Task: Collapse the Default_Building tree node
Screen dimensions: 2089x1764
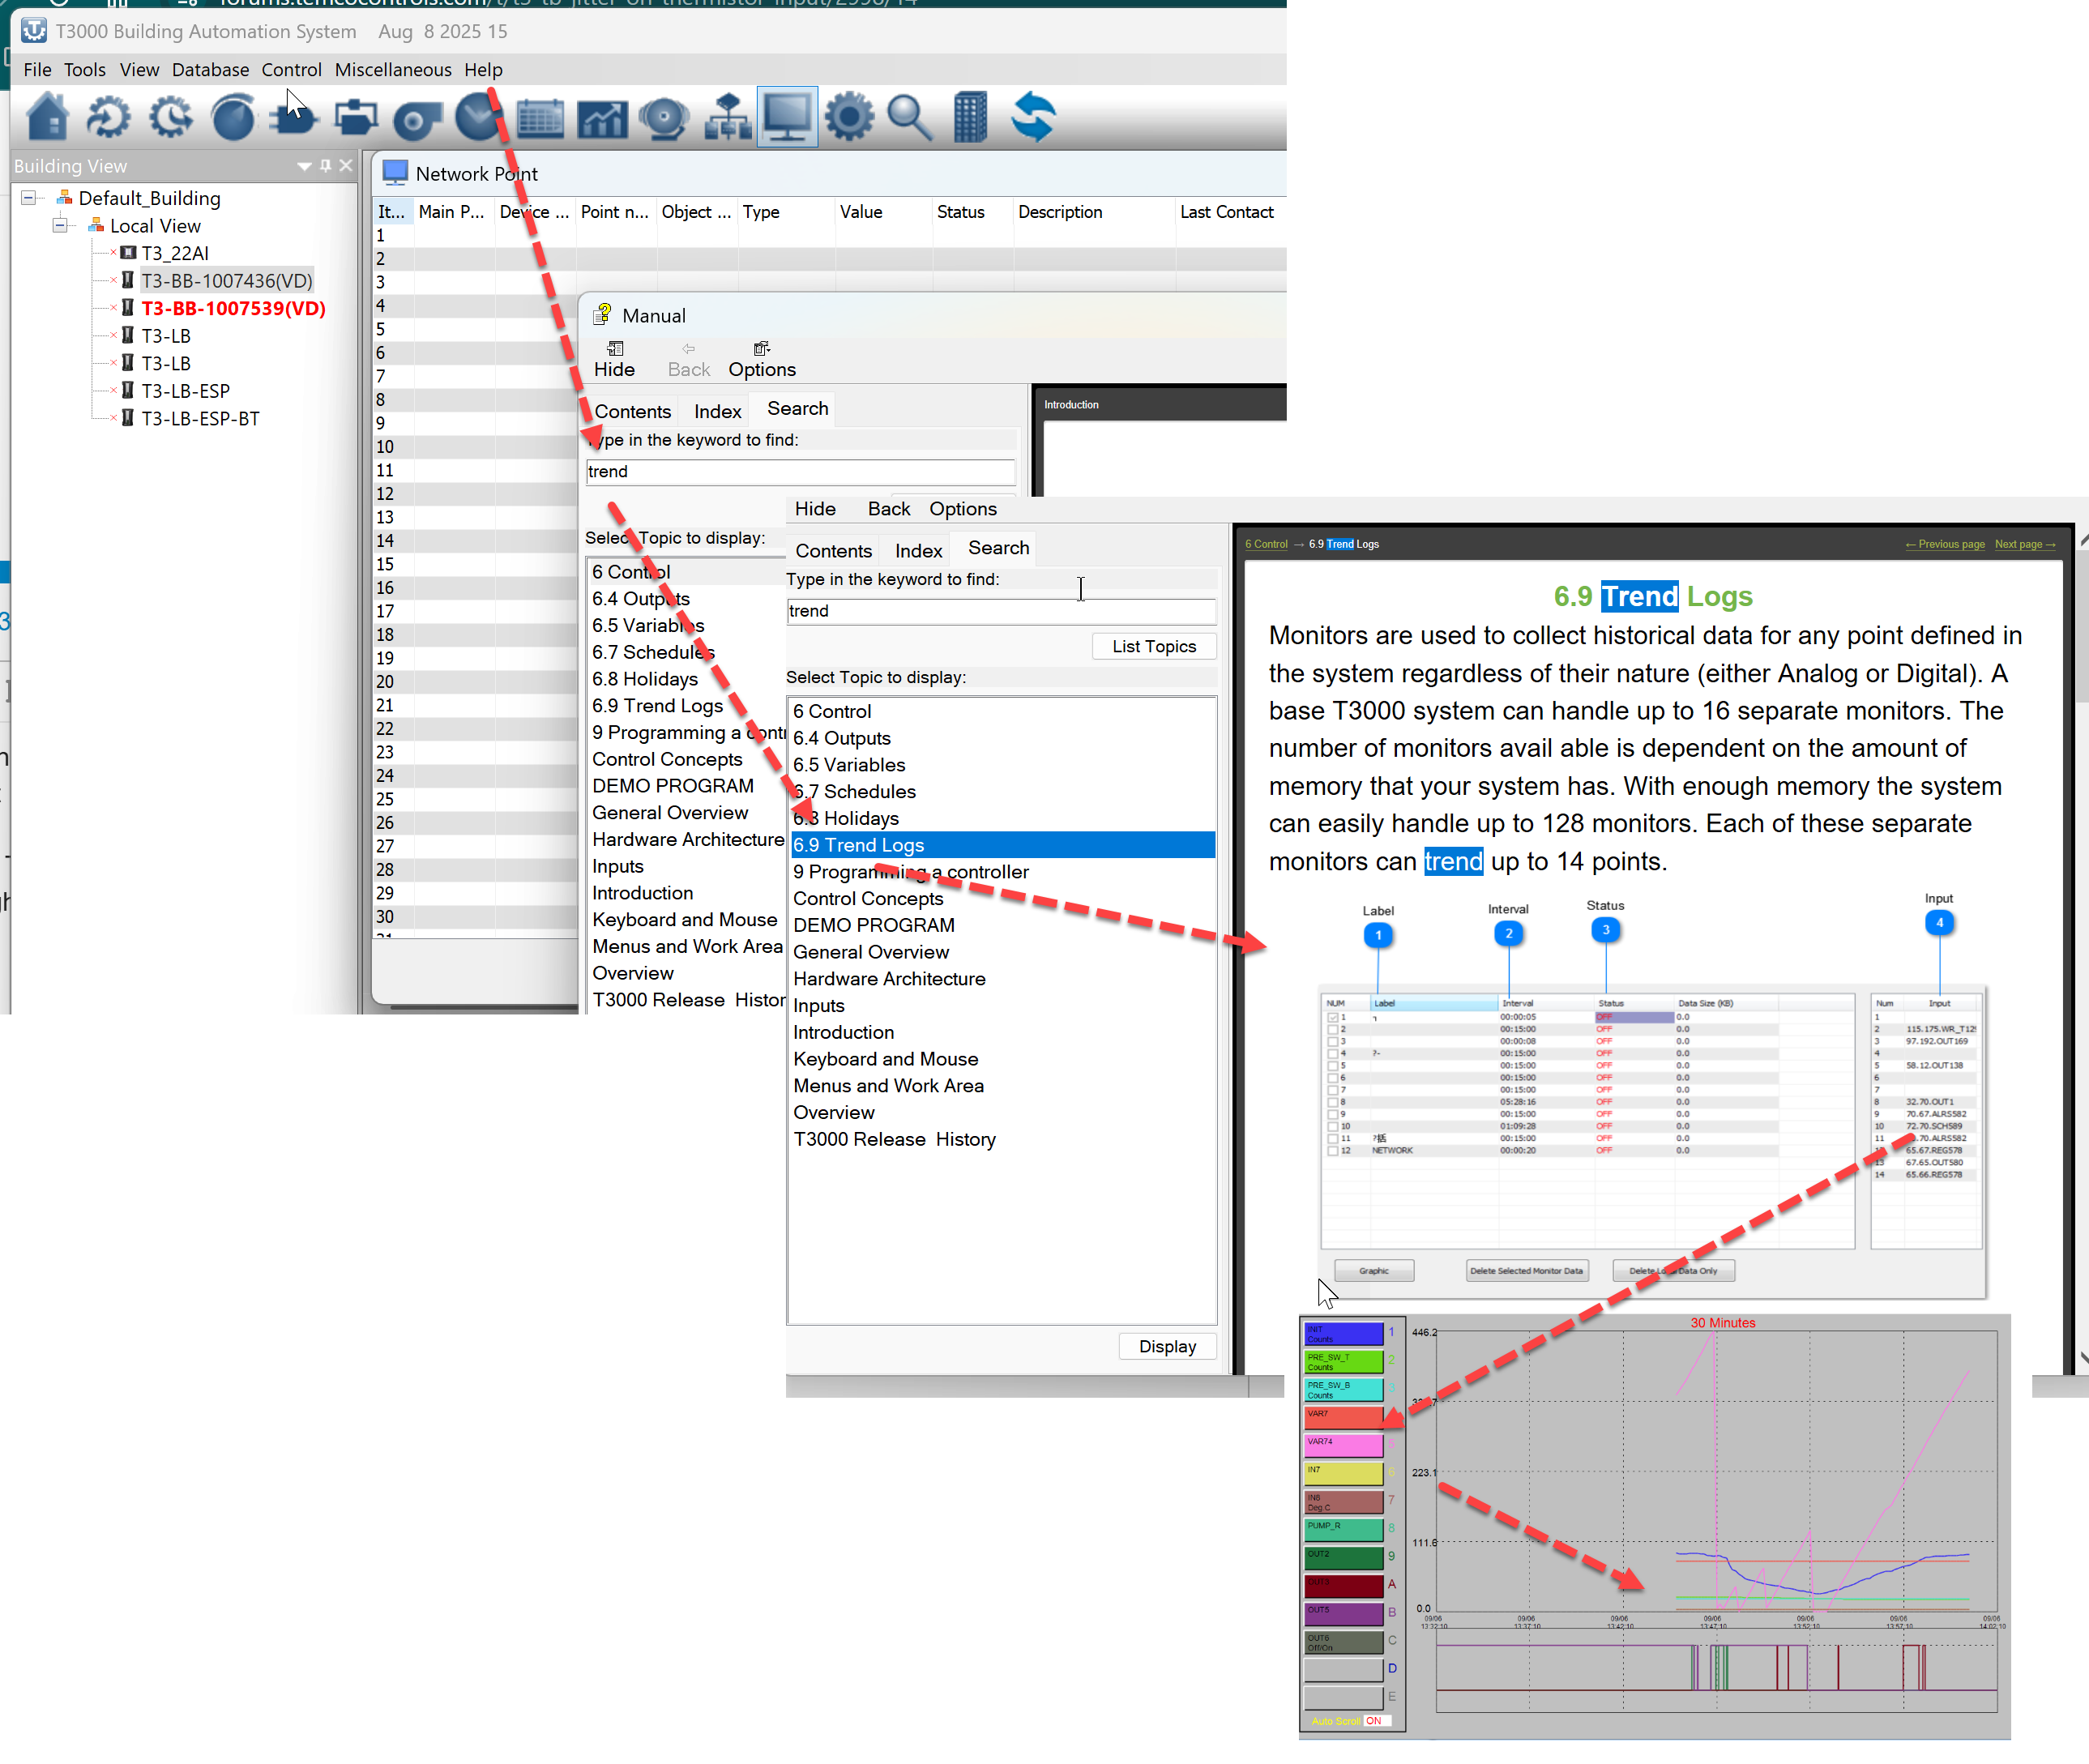Action: pyautogui.click(x=29, y=198)
